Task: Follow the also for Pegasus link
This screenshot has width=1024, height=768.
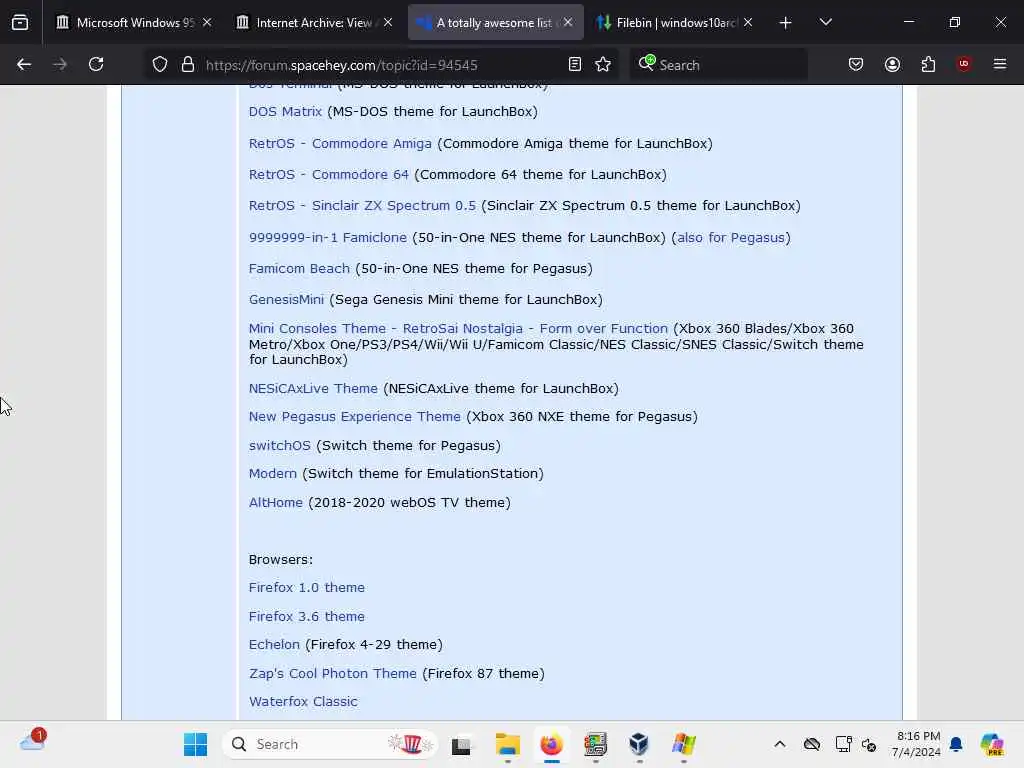Action: click(x=730, y=238)
